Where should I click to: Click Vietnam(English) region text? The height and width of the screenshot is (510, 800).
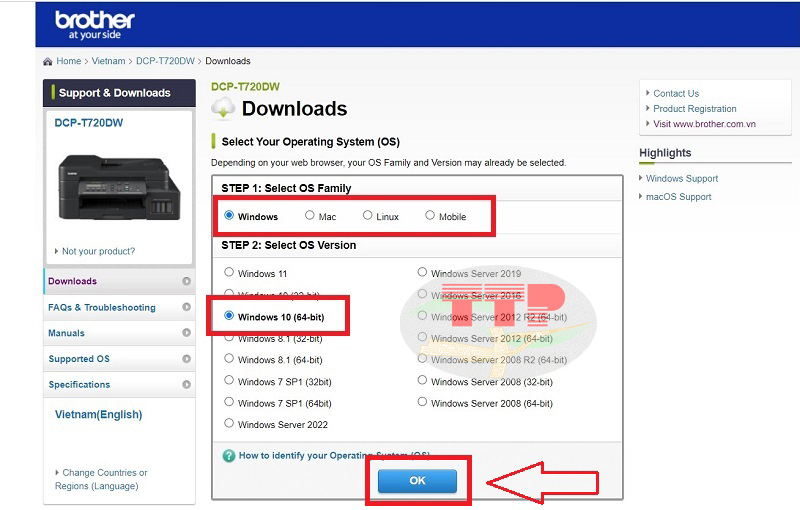[x=98, y=415]
